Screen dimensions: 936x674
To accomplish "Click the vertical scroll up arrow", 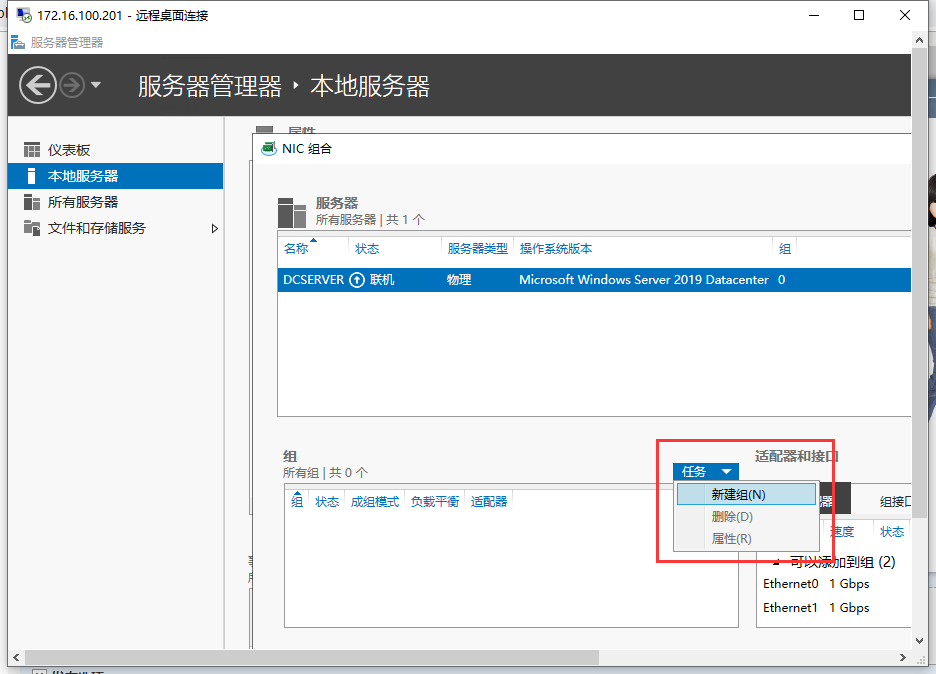I will 919,40.
